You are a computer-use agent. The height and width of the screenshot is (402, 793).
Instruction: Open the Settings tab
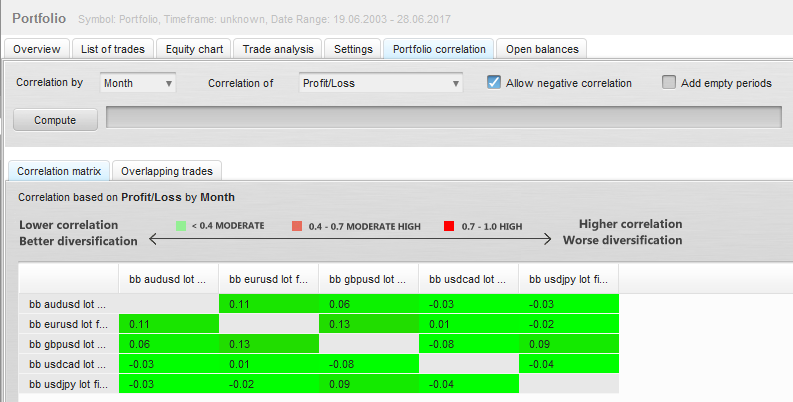pyautogui.click(x=353, y=48)
